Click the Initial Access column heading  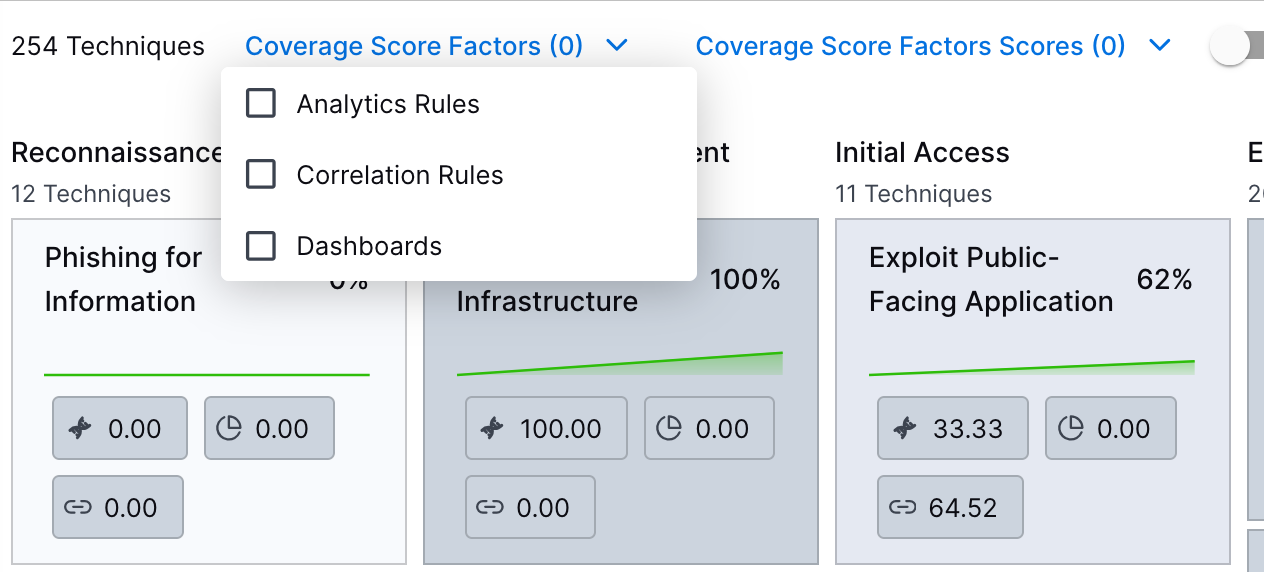click(922, 152)
